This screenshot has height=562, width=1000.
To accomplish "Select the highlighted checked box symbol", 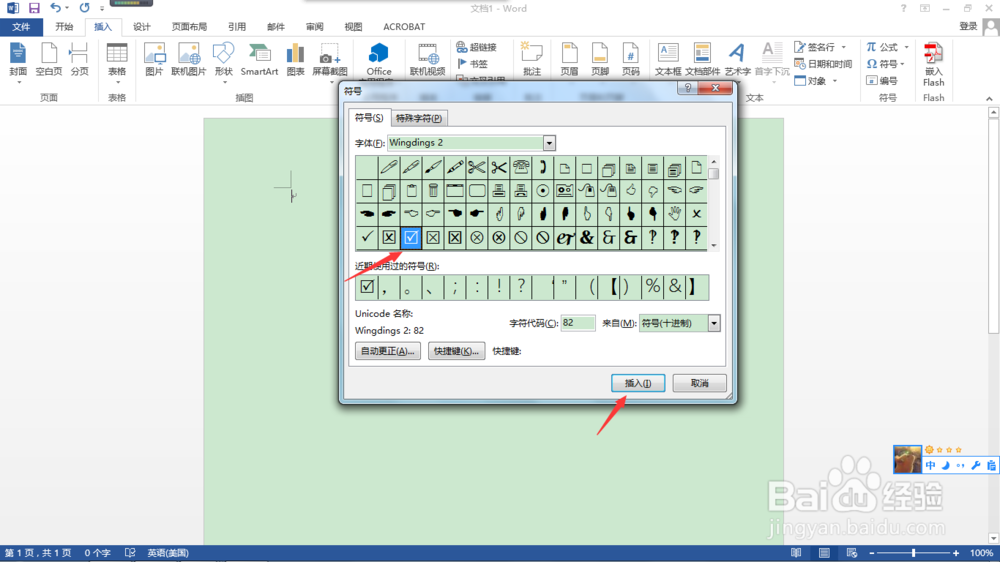I will [x=411, y=237].
